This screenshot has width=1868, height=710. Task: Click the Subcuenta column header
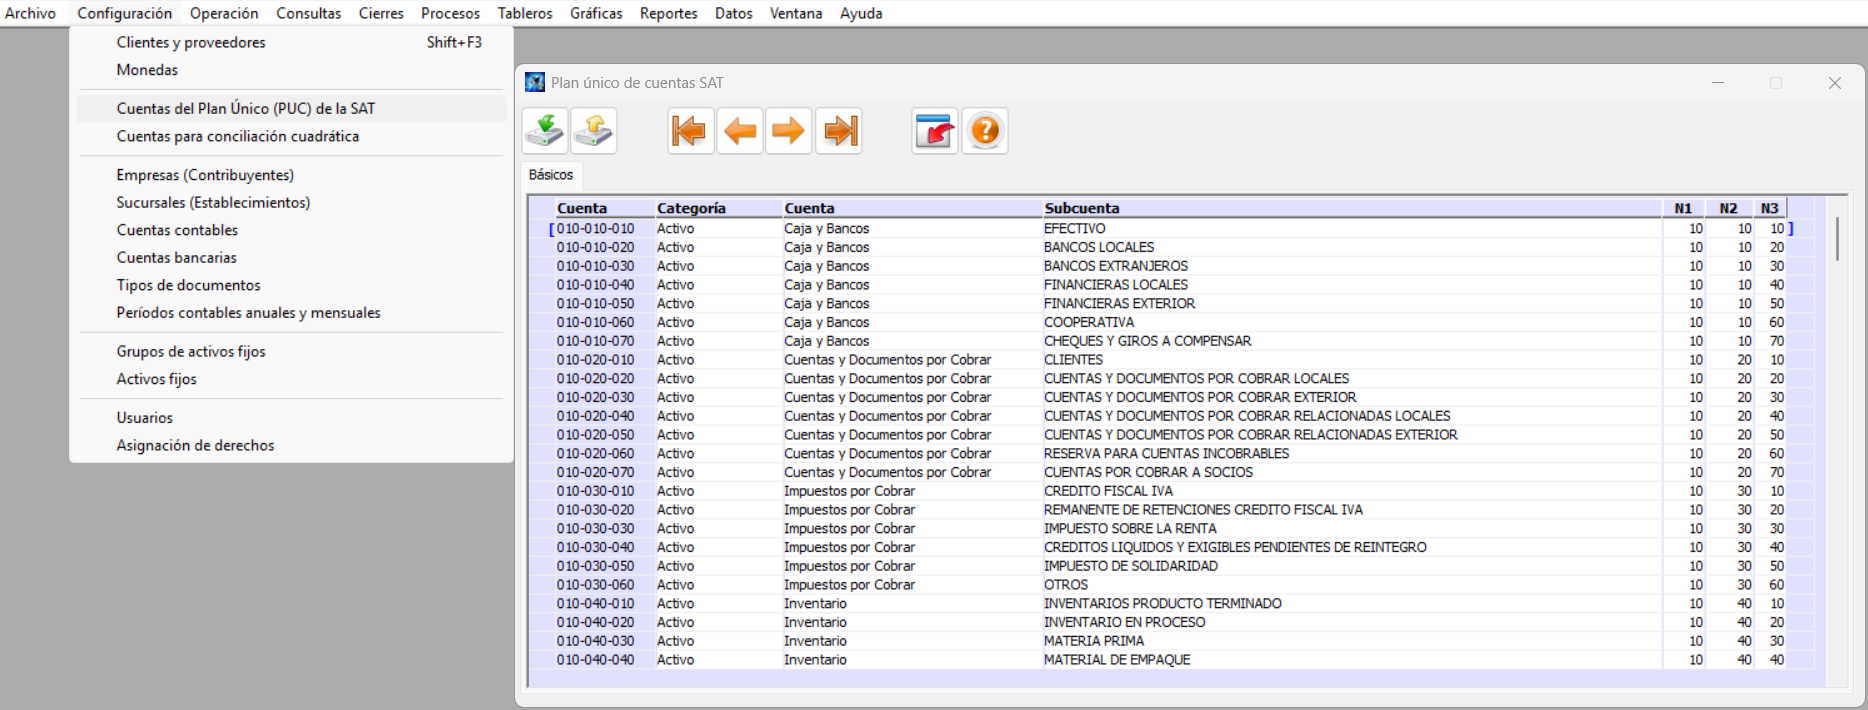click(x=1082, y=208)
